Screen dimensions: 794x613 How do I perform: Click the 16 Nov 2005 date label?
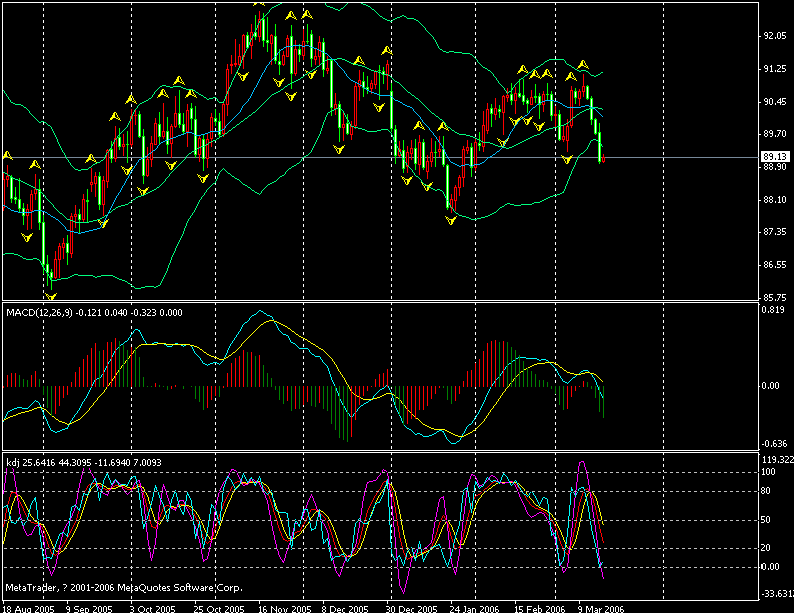[x=284, y=606]
